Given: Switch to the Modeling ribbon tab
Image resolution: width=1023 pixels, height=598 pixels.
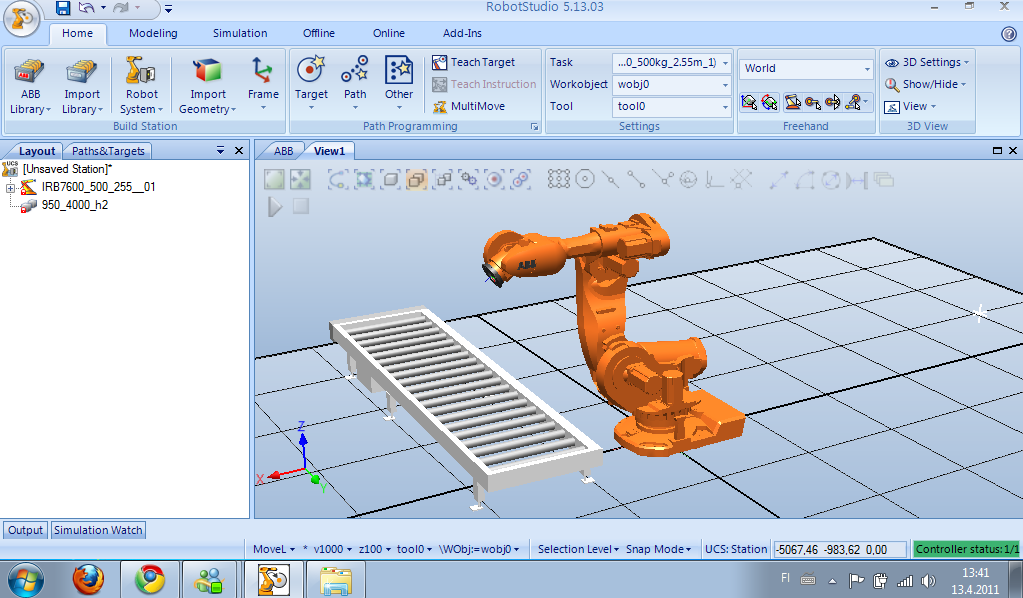Looking at the screenshot, I should click(x=153, y=33).
